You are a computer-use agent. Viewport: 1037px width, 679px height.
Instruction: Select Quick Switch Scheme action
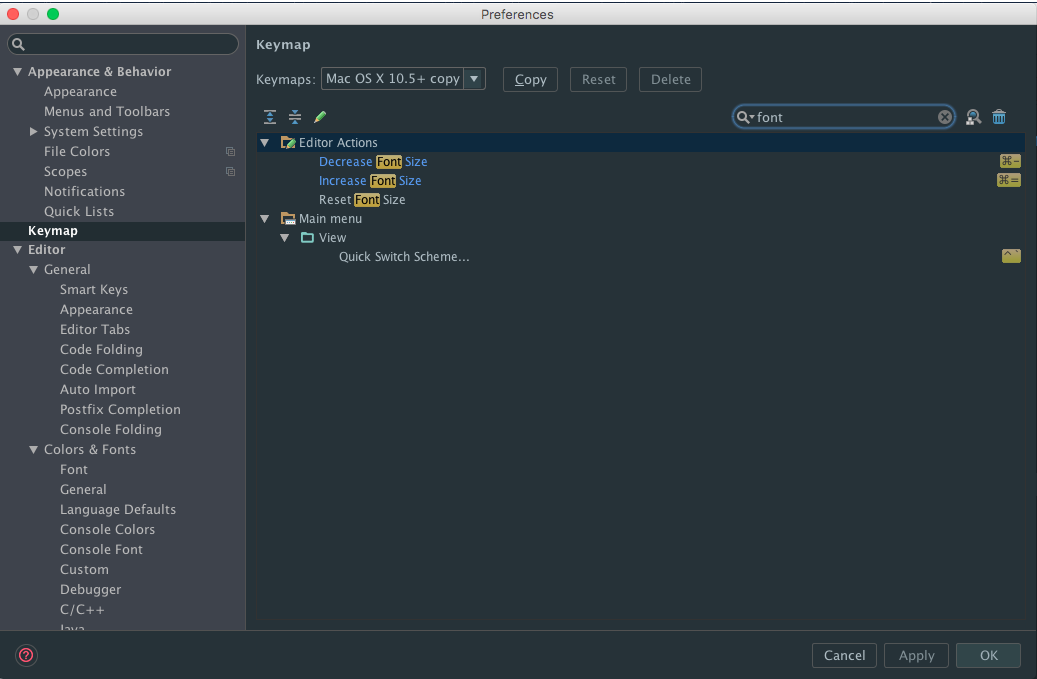404,257
